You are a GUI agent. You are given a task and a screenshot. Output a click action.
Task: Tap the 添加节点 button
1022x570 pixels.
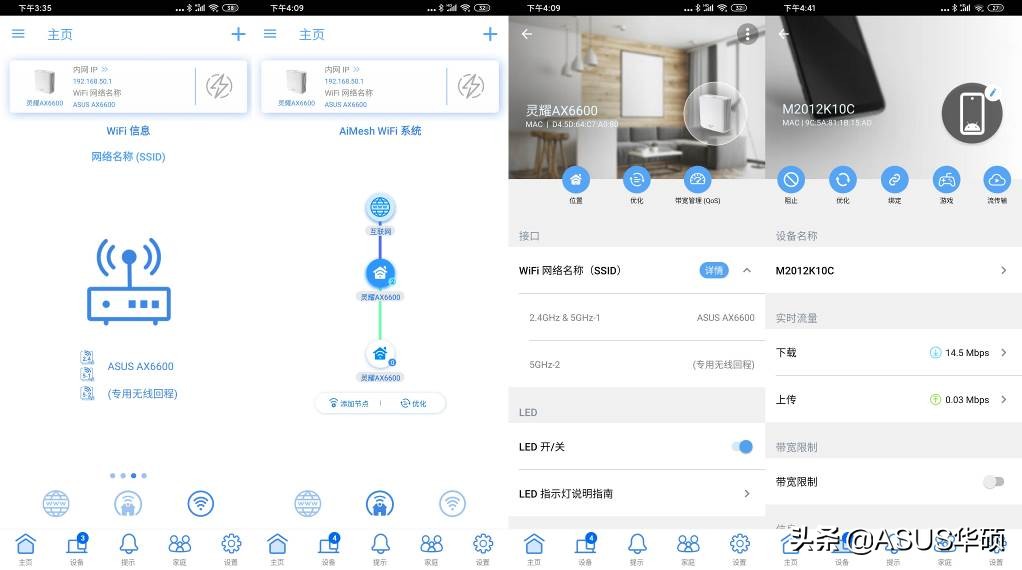click(349, 403)
